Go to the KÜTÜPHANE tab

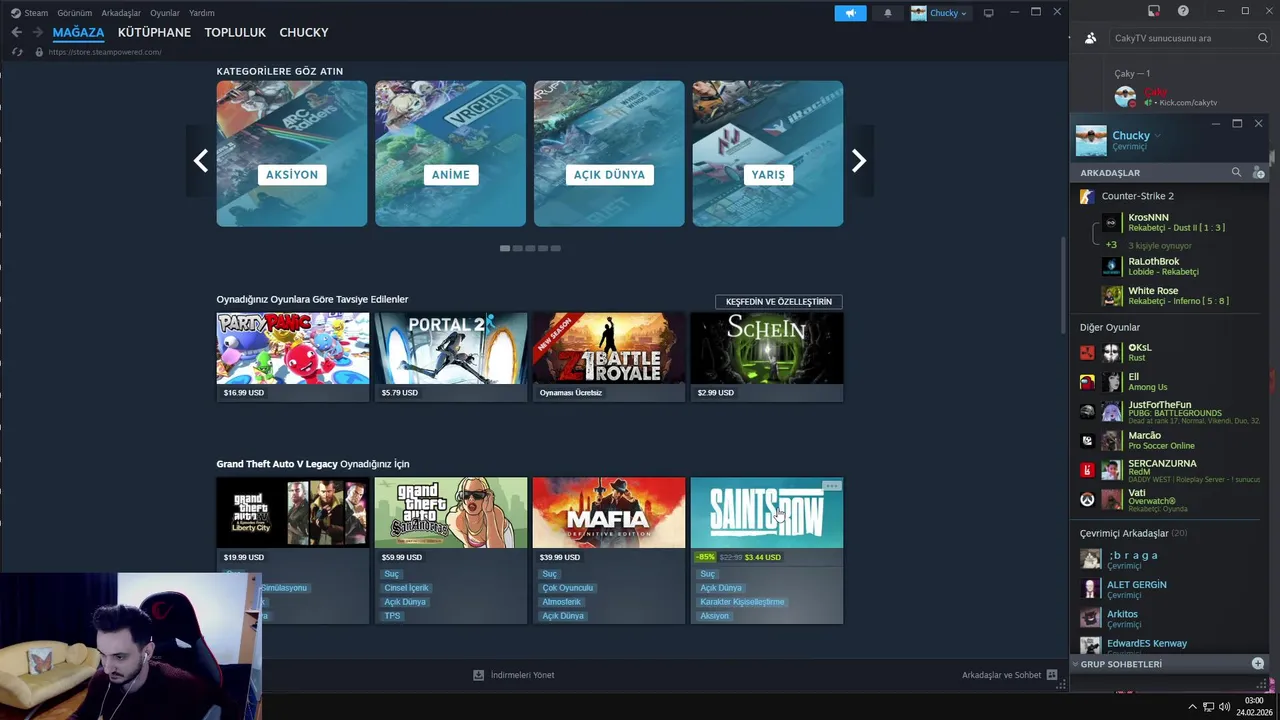(x=154, y=32)
